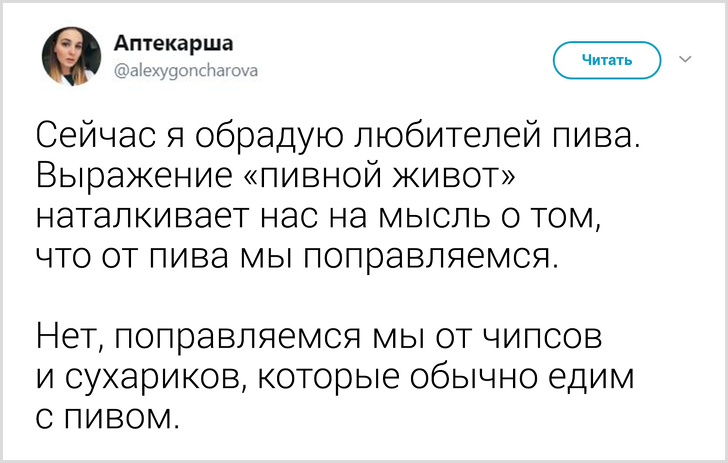
Task: Expand the tweet options chevron
Action: (686, 59)
